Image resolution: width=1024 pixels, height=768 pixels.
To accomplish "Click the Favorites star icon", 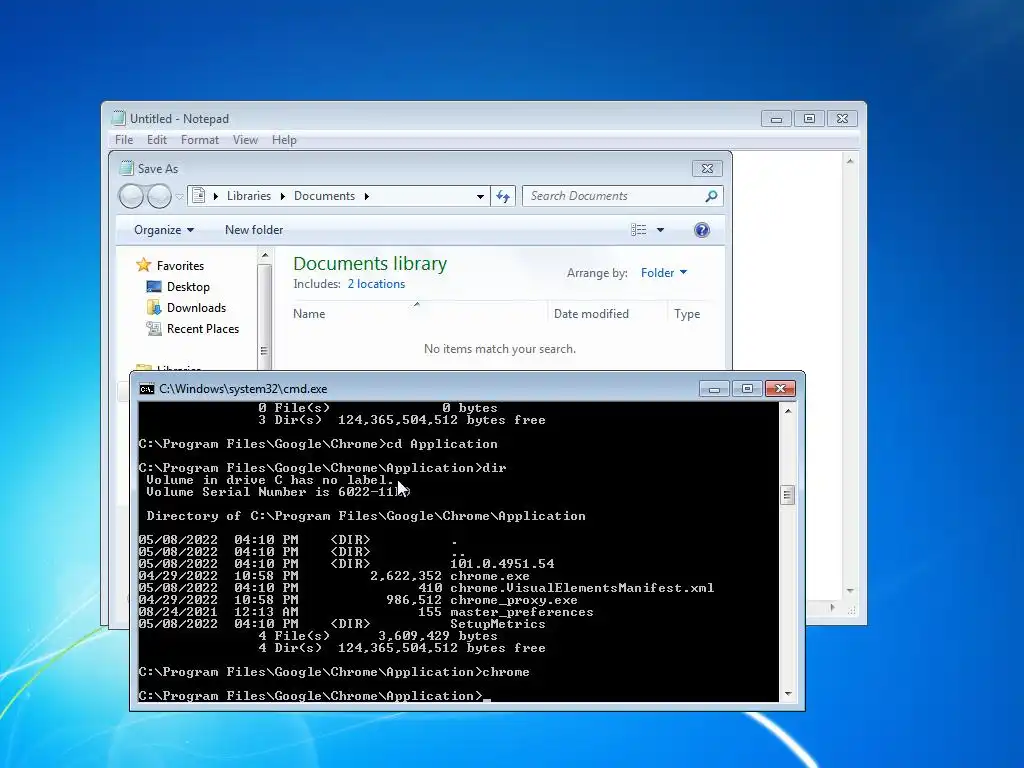I will point(144,265).
